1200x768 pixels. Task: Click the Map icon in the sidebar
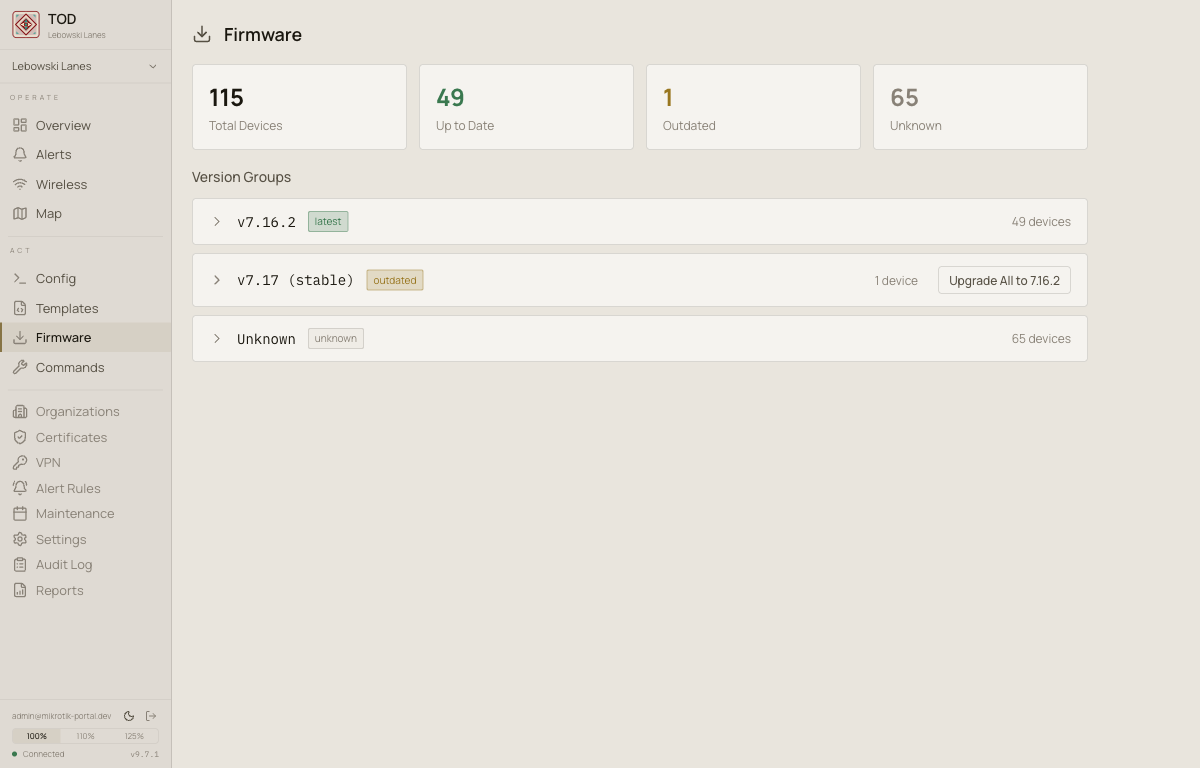point(20,213)
